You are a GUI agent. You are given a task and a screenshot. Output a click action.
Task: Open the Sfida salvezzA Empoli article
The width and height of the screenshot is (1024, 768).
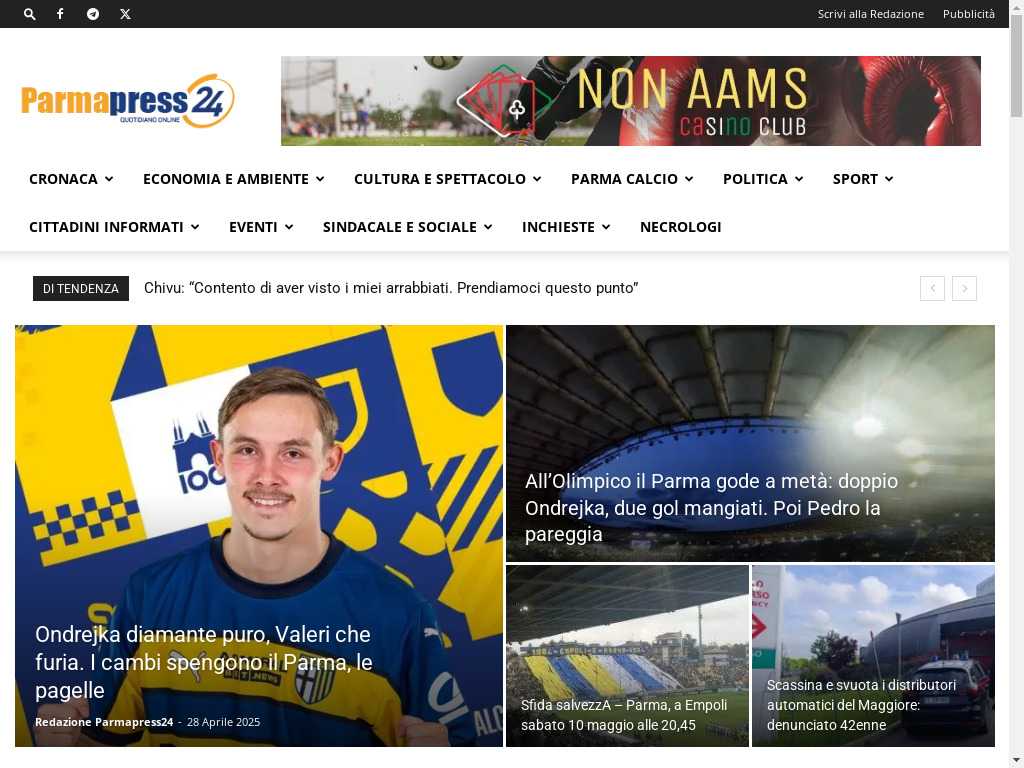click(x=624, y=715)
